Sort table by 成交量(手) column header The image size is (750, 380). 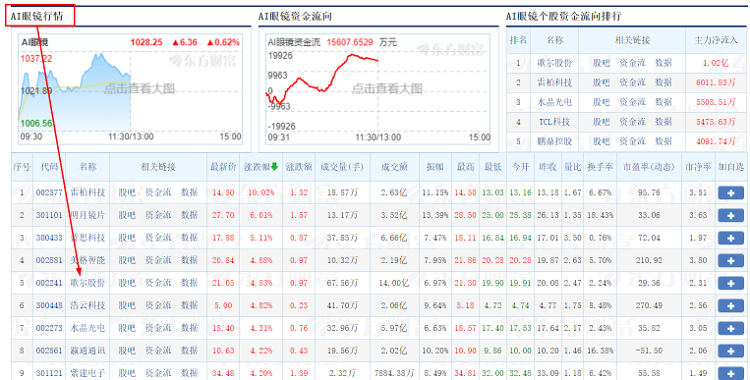(342, 167)
